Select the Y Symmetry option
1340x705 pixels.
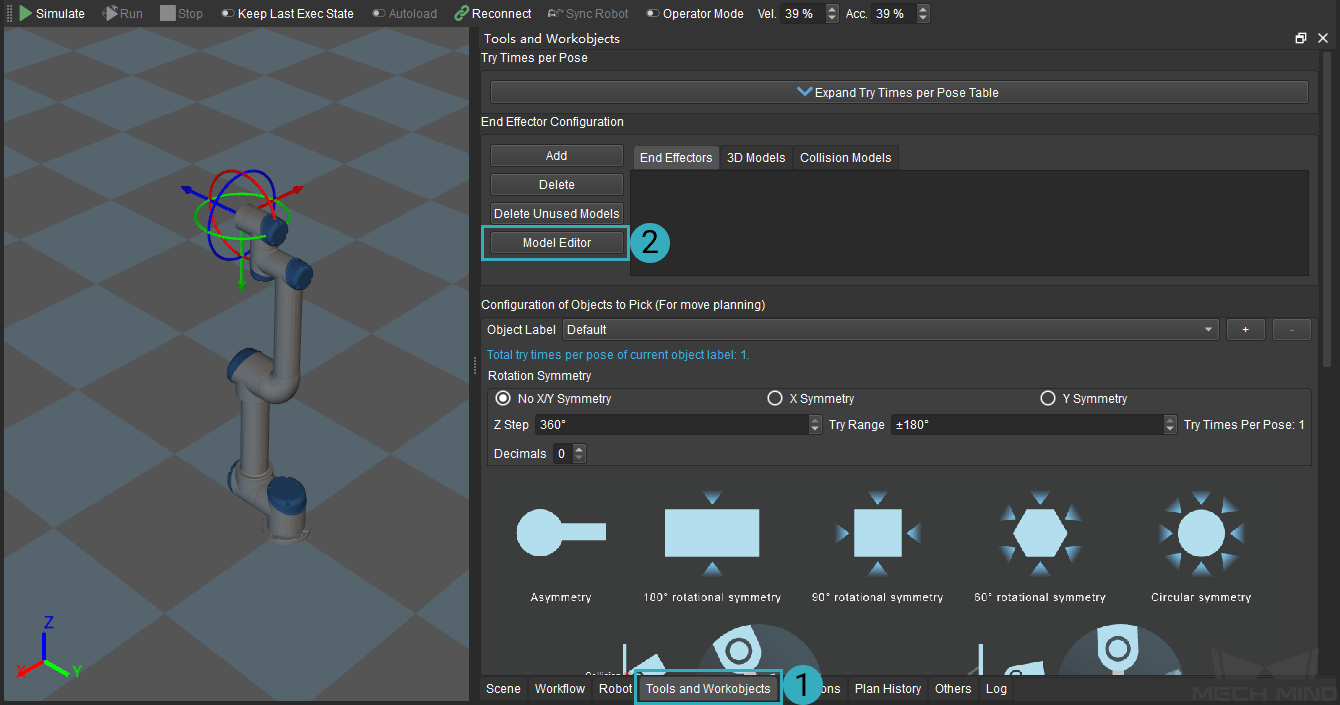coord(1084,399)
